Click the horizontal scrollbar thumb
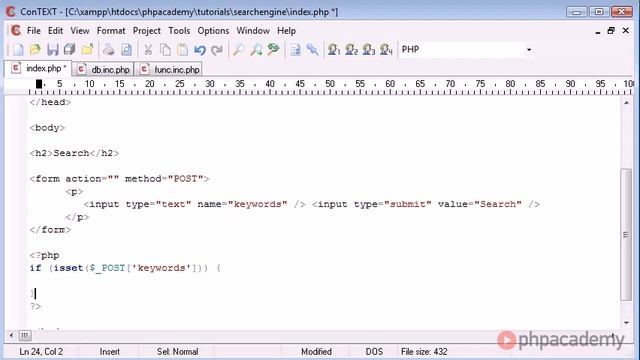 tap(25, 336)
